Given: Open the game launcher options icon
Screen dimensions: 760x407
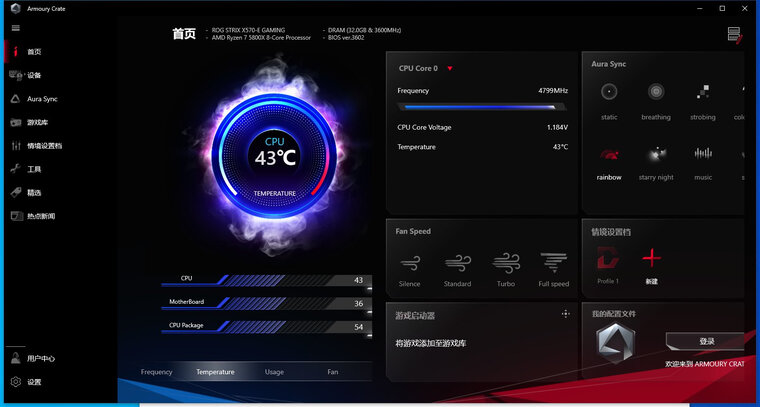Looking at the screenshot, I should click(x=565, y=314).
